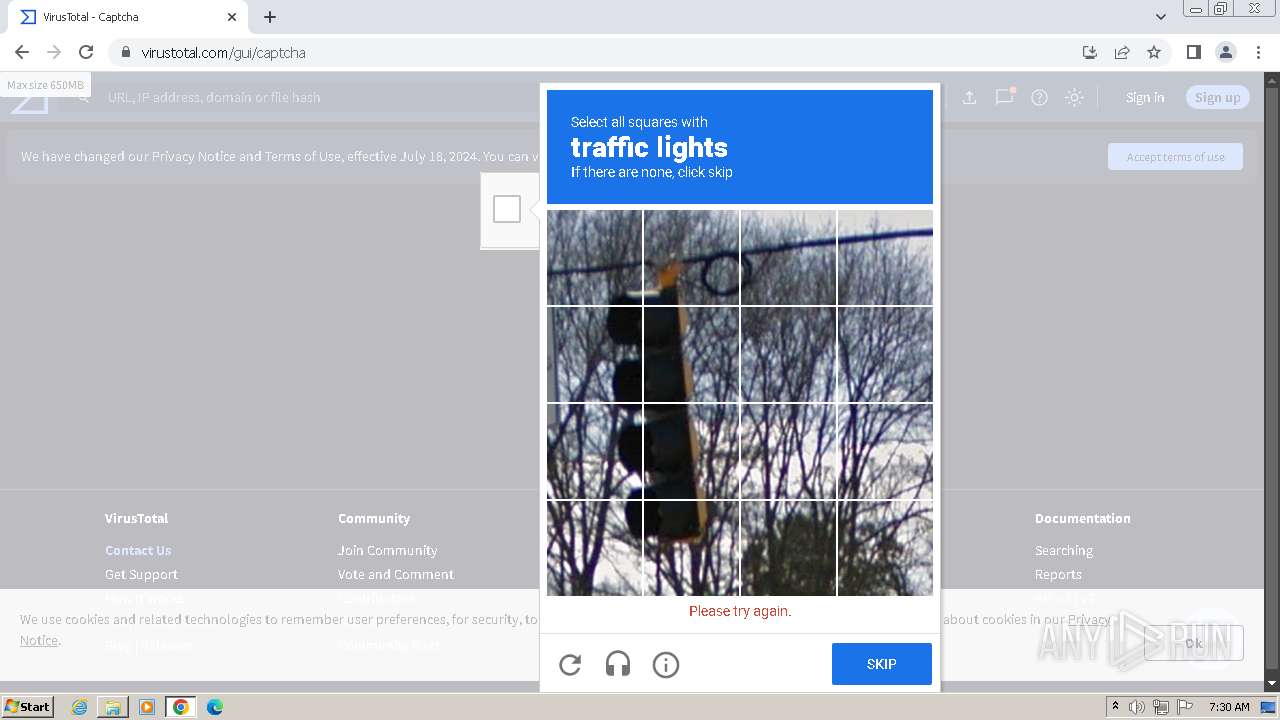Viewport: 1280px width, 720px height.
Task: Click the address bar URL
Action: pyautogui.click(x=223, y=52)
